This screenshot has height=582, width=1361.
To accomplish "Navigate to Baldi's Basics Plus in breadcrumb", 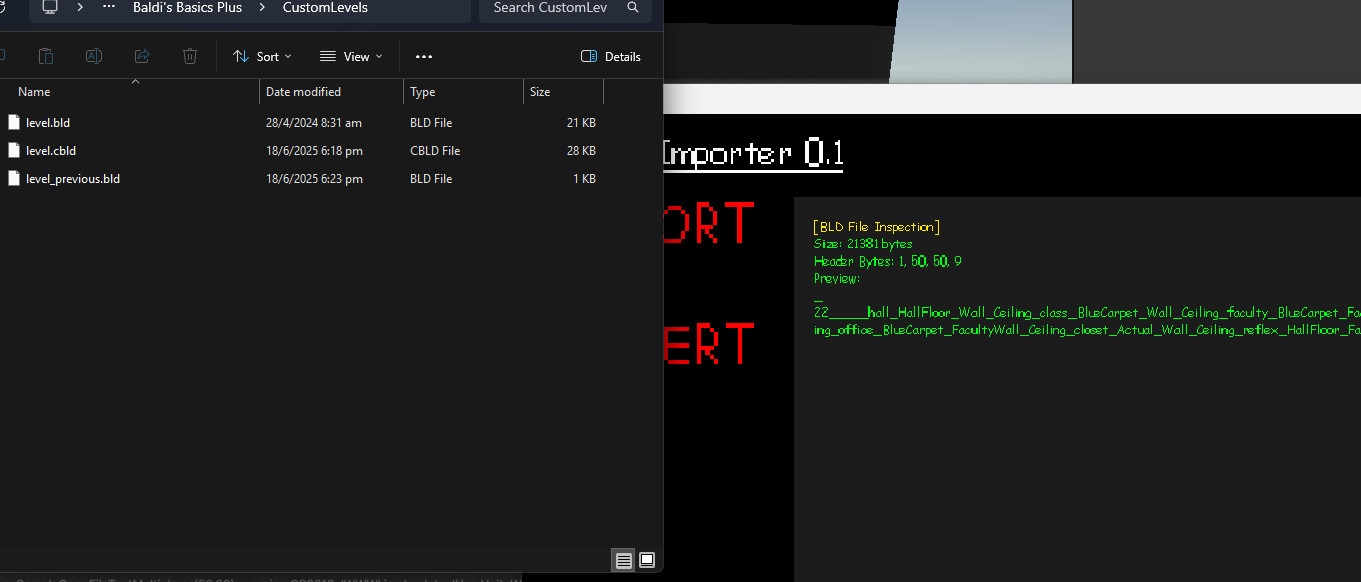I will coord(186,8).
